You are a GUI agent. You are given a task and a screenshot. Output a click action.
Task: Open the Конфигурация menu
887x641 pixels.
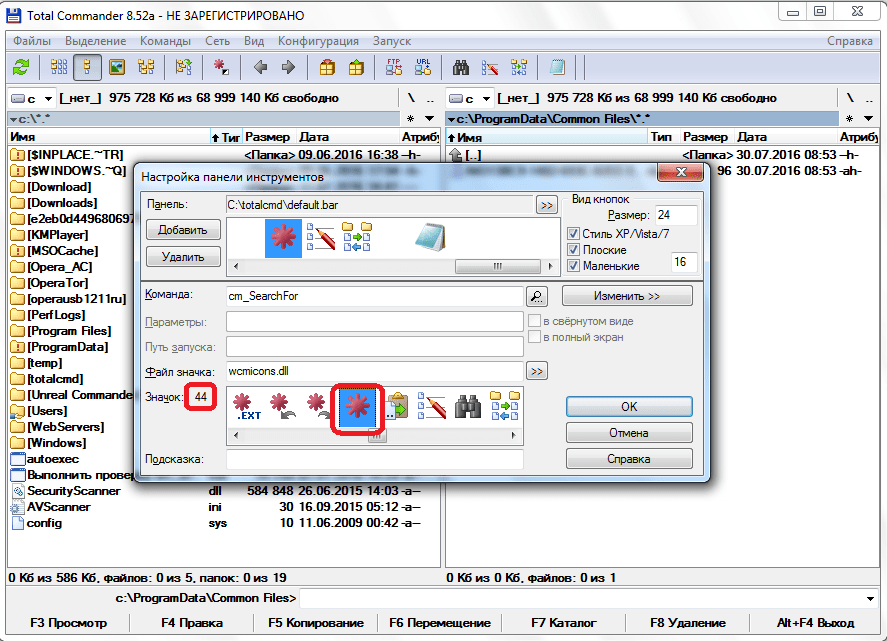(318, 41)
